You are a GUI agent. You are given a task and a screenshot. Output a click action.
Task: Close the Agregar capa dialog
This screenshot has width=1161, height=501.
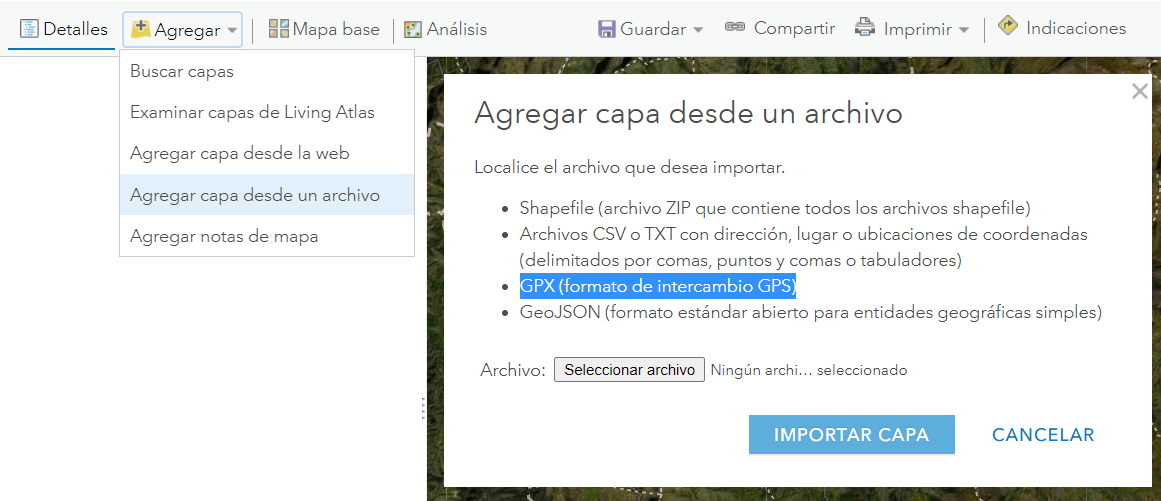[x=1139, y=92]
